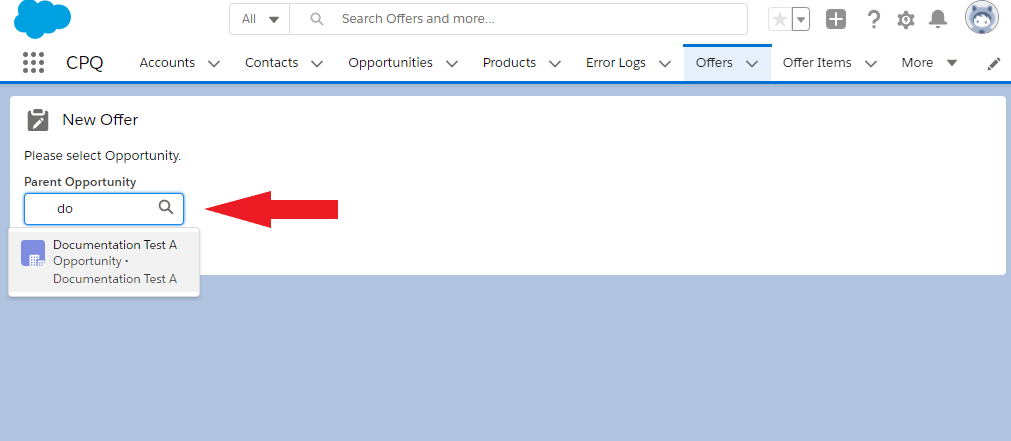Click the Salesforce cloud logo
The width and height of the screenshot is (1011, 441).
tap(43, 19)
